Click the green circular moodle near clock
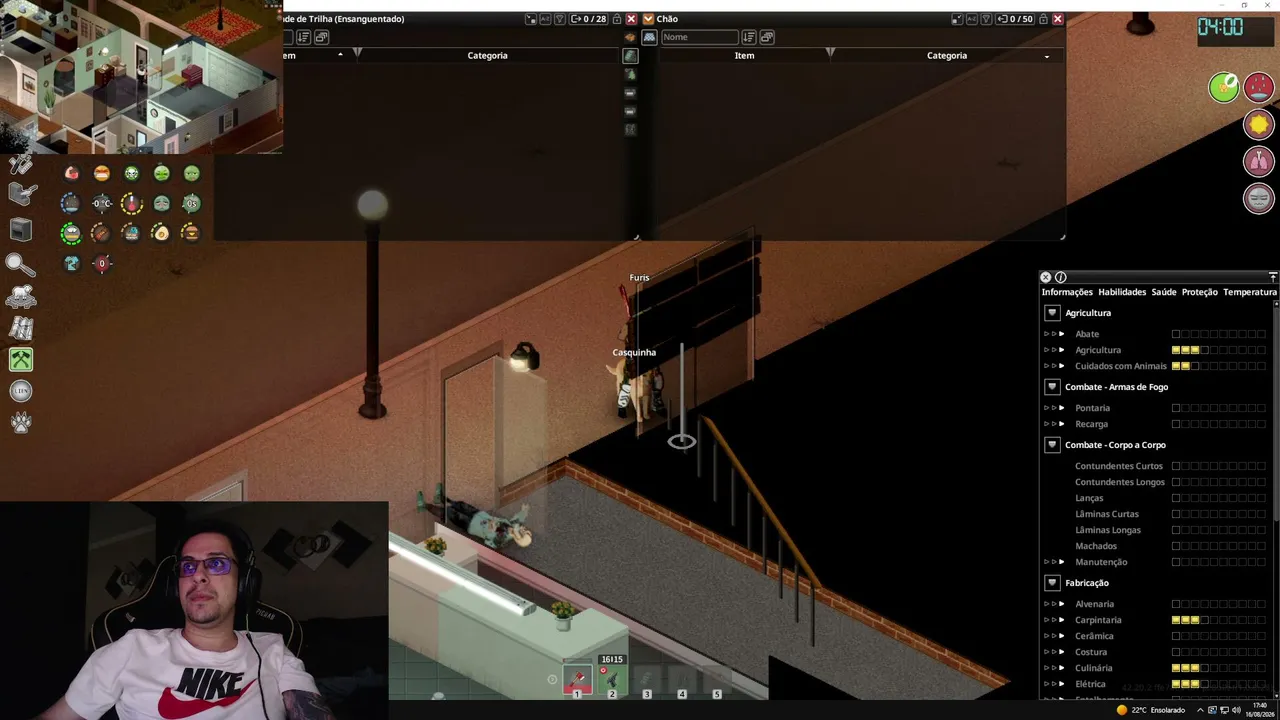The image size is (1280, 720). tap(1223, 87)
